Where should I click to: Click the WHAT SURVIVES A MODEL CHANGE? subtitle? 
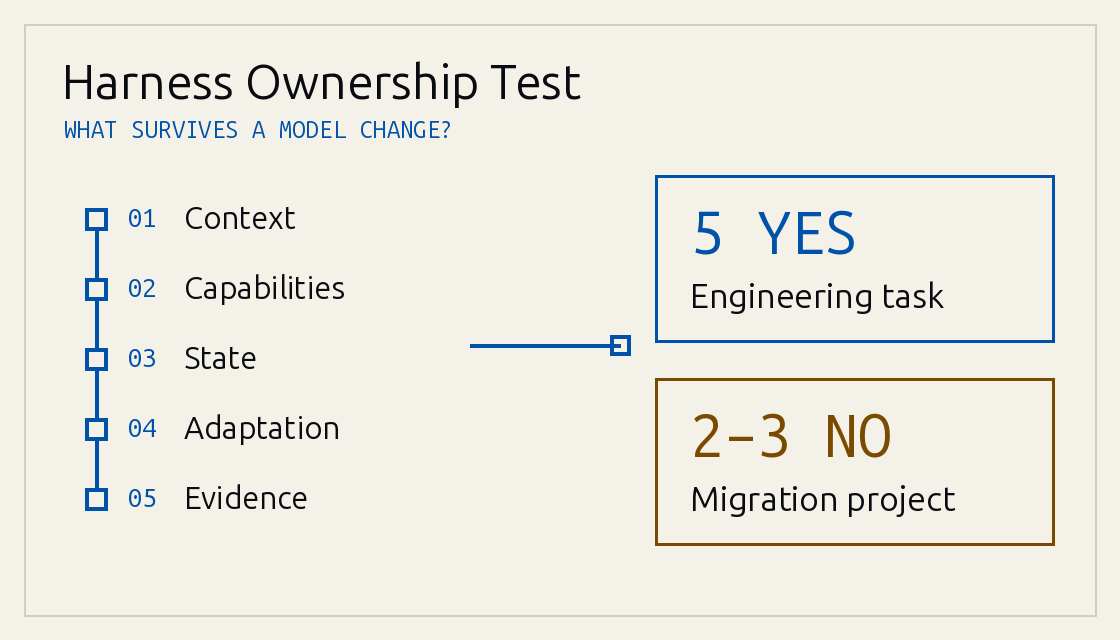257,130
